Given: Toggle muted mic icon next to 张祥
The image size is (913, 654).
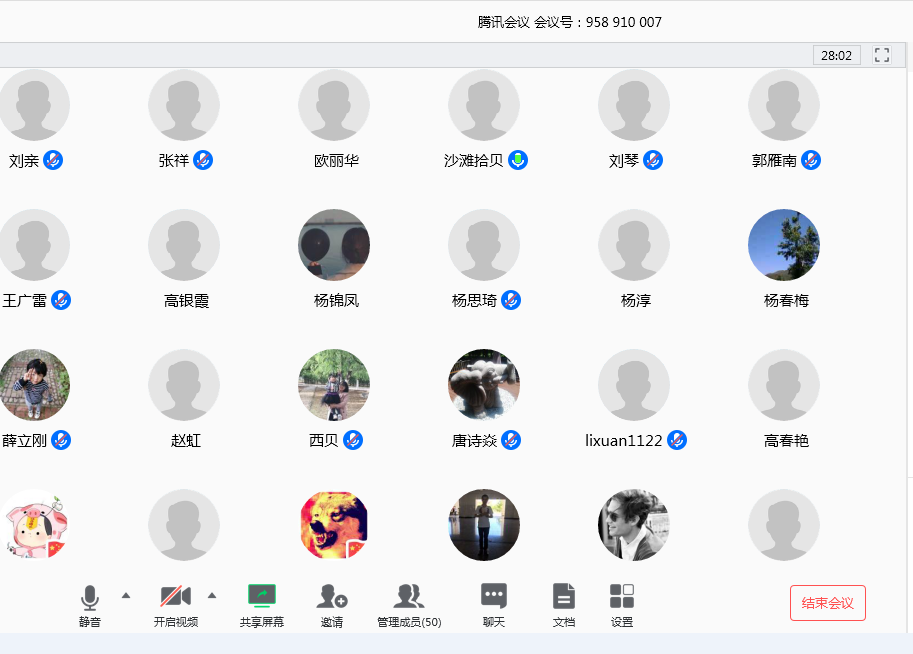Looking at the screenshot, I should pyautogui.click(x=203, y=160).
